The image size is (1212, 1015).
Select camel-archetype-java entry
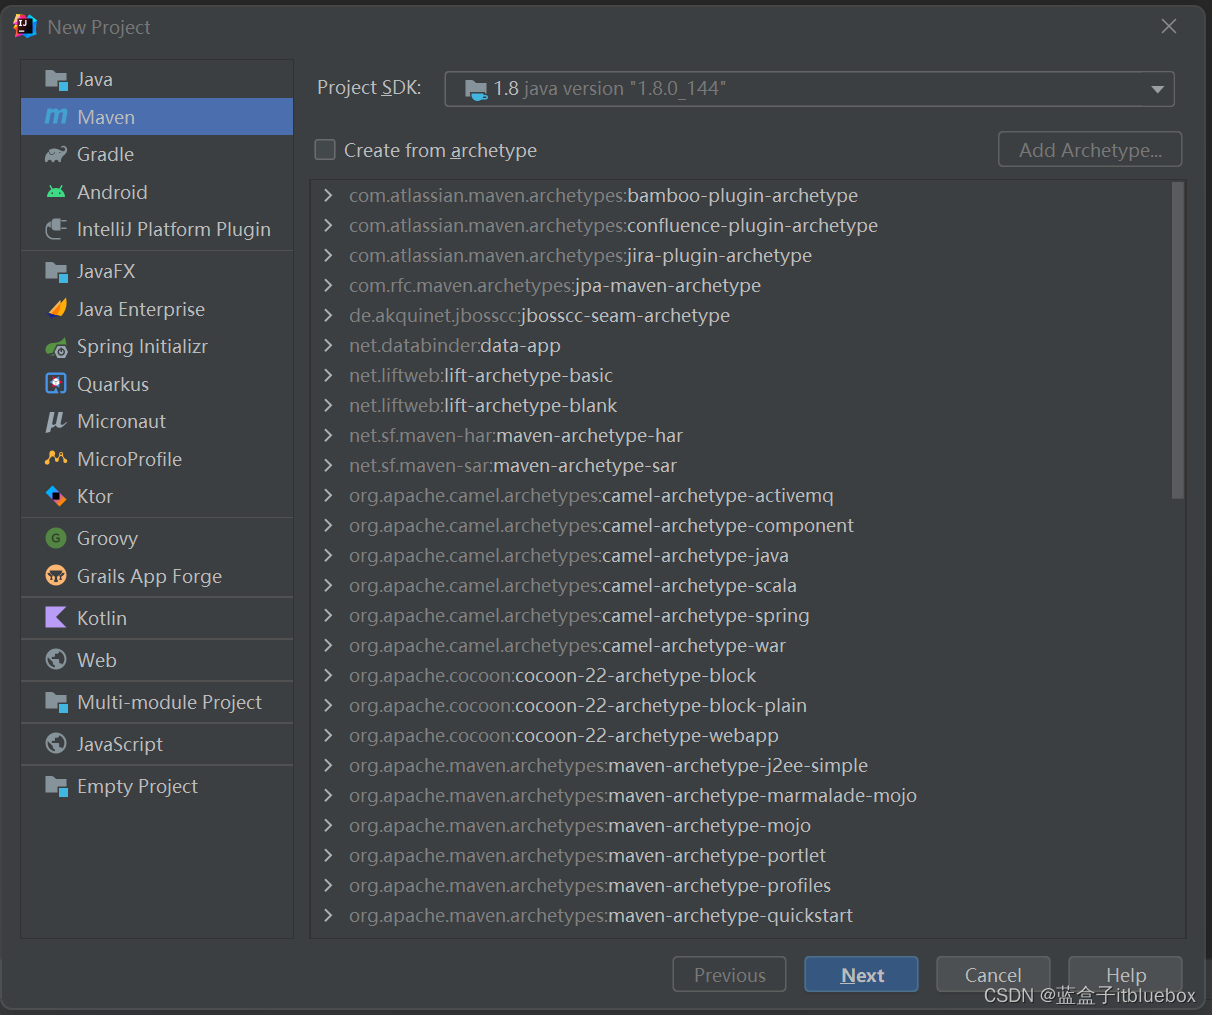click(568, 555)
